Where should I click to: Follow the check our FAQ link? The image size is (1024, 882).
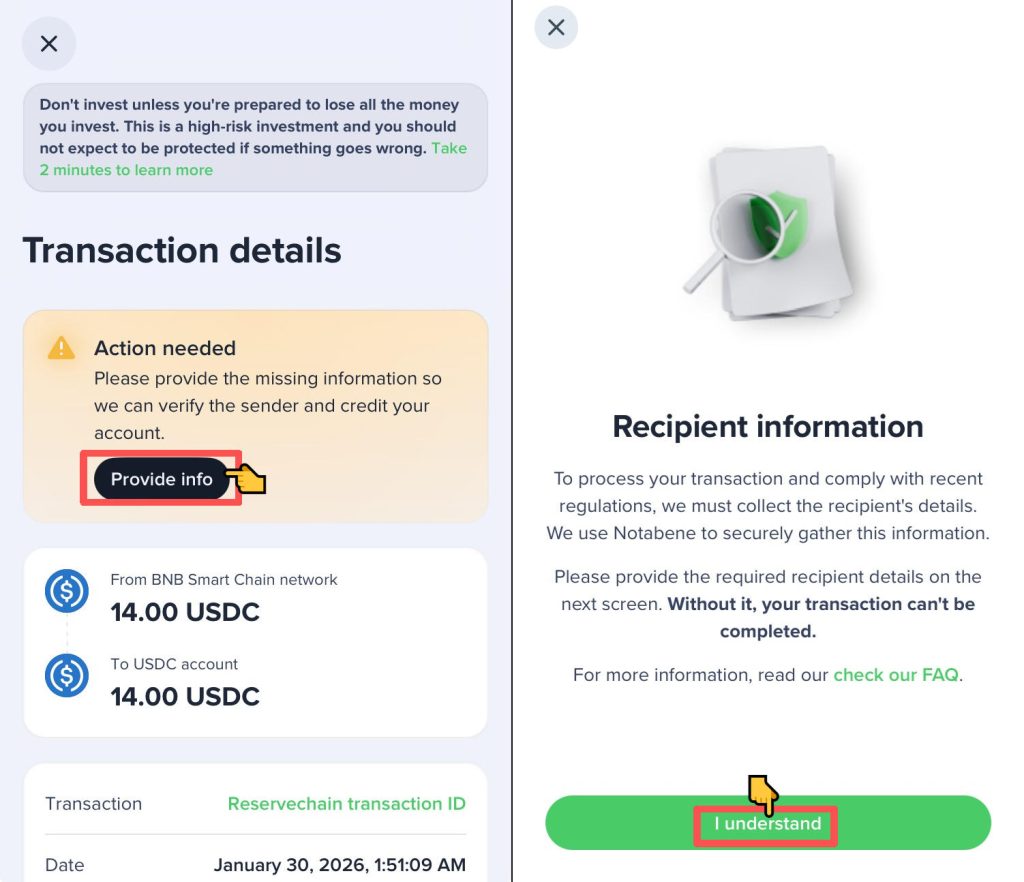coord(895,675)
